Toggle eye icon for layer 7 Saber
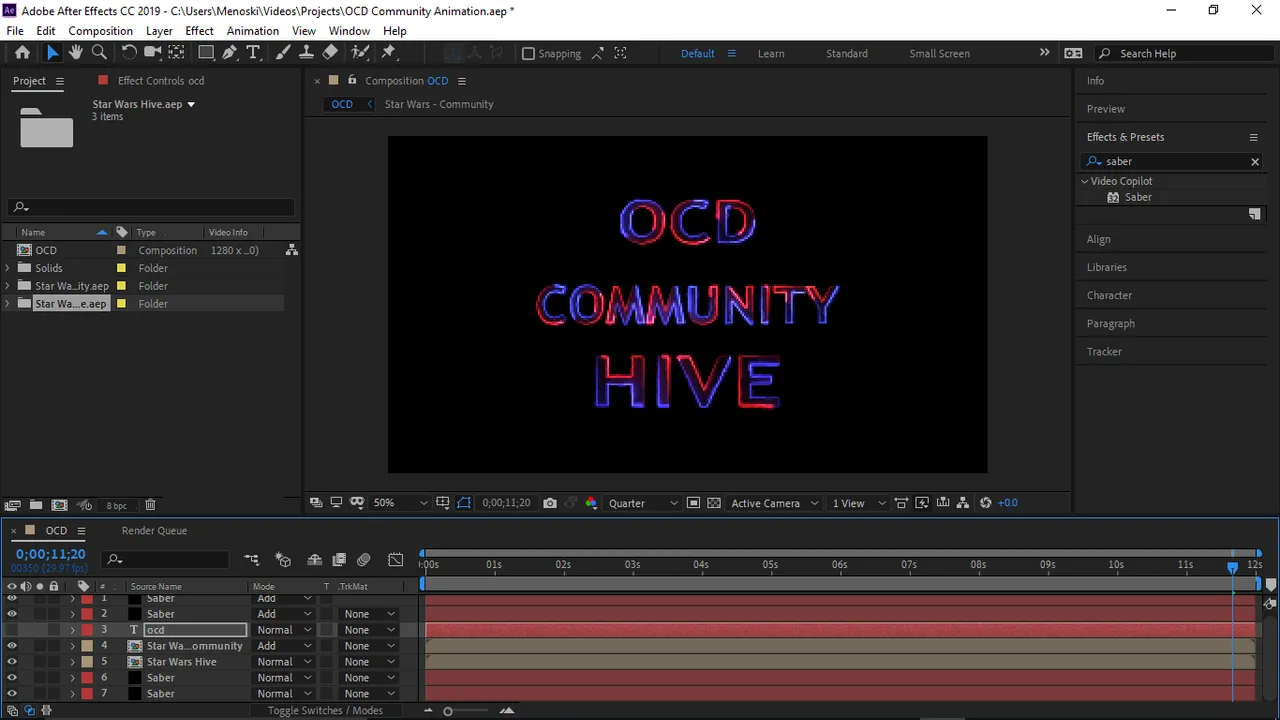 (12, 694)
